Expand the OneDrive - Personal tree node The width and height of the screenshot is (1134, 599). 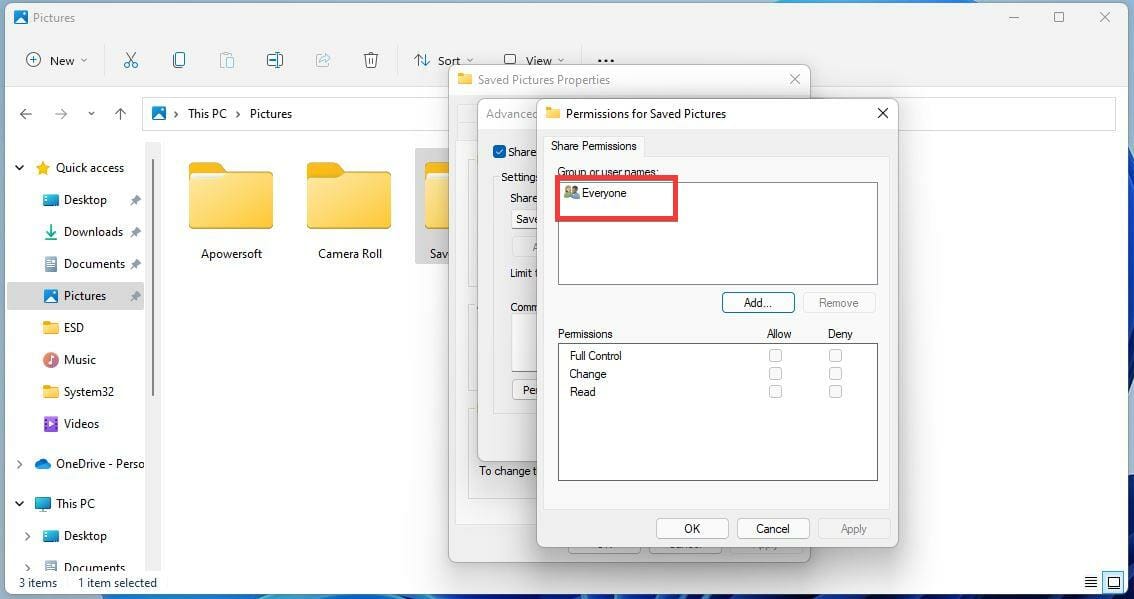coord(20,464)
